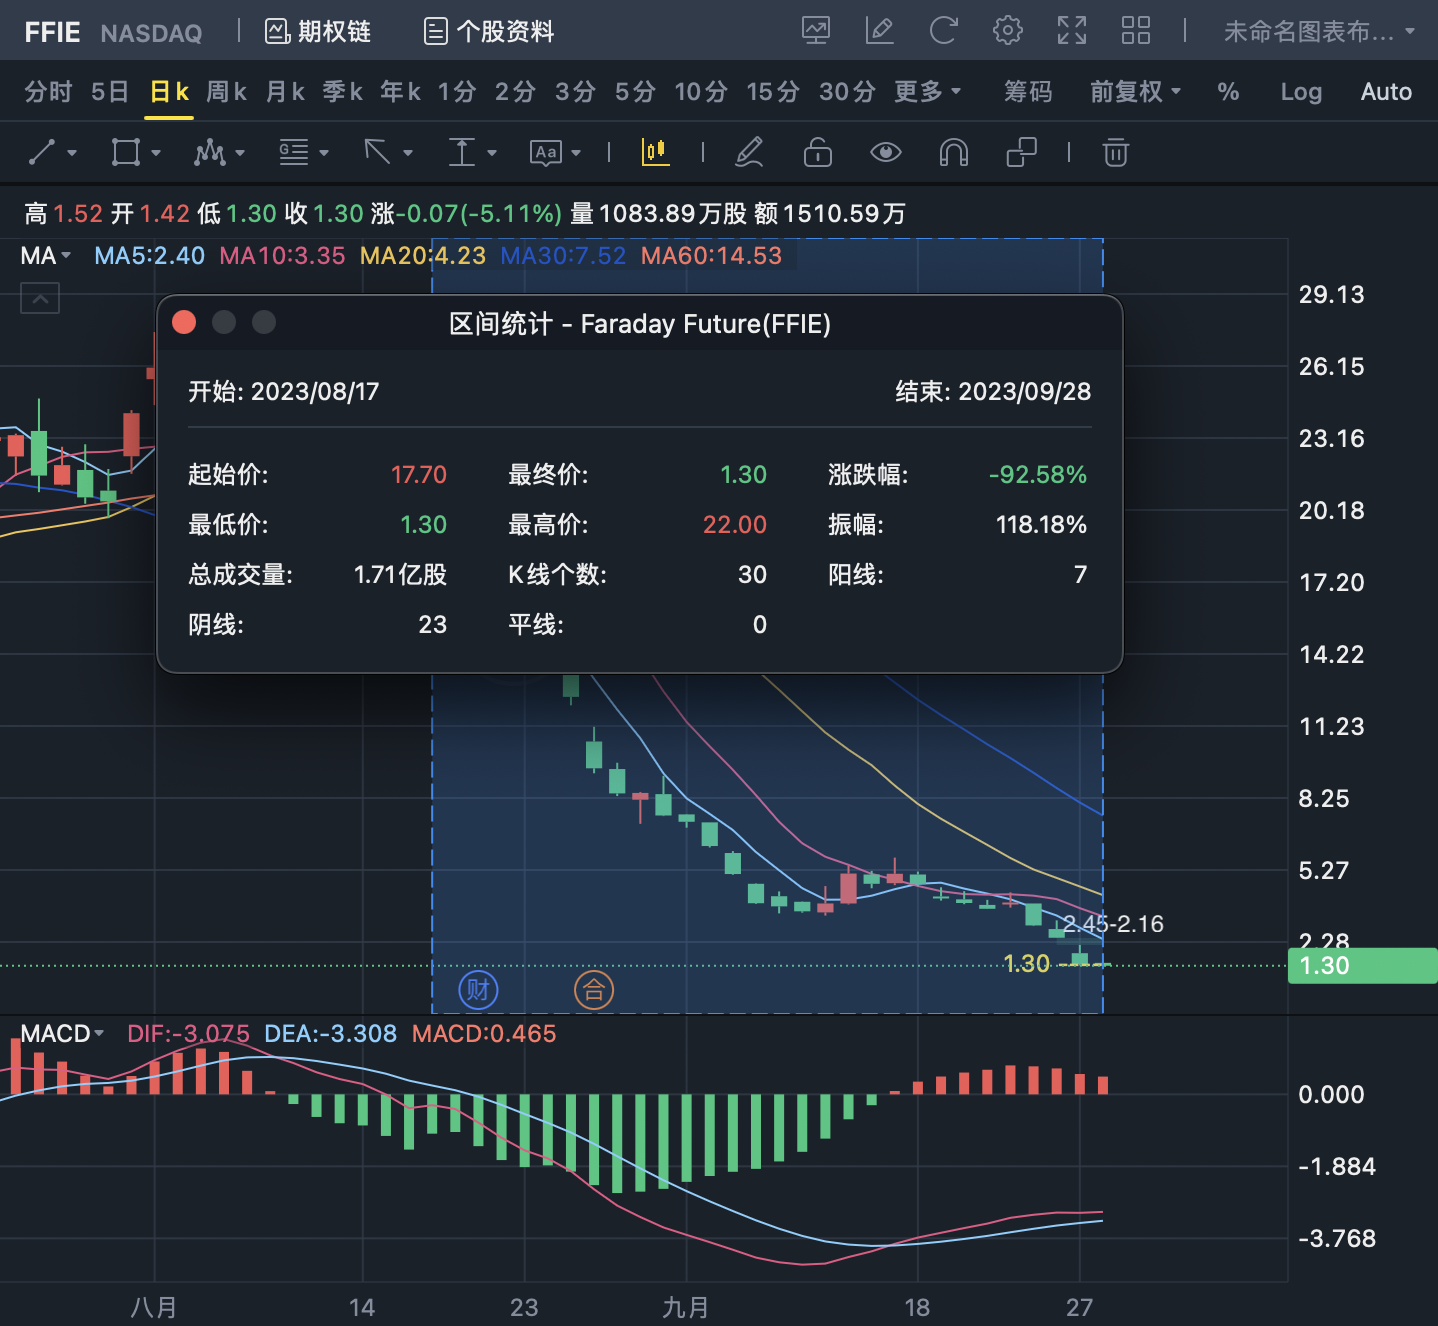1438x1326 pixels.
Task: Click the 合 marker on chart
Action: tap(594, 990)
